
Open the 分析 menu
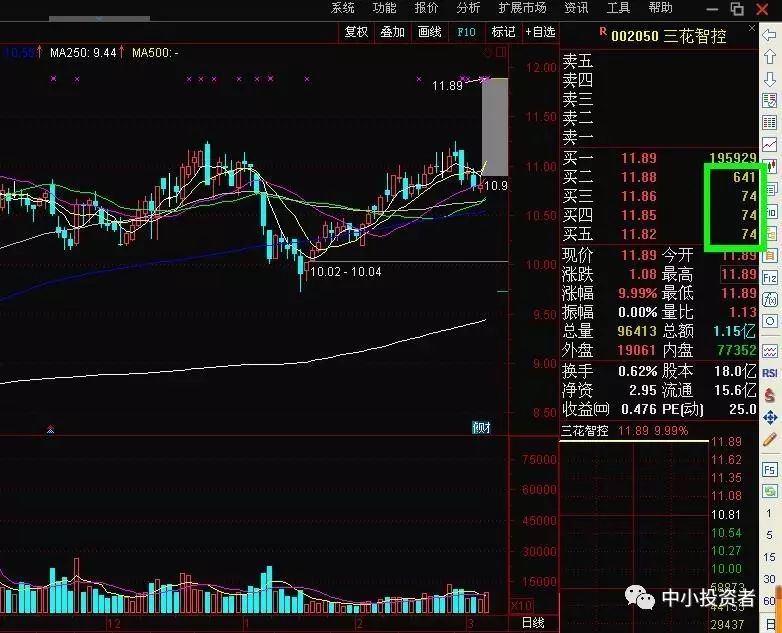[468, 8]
